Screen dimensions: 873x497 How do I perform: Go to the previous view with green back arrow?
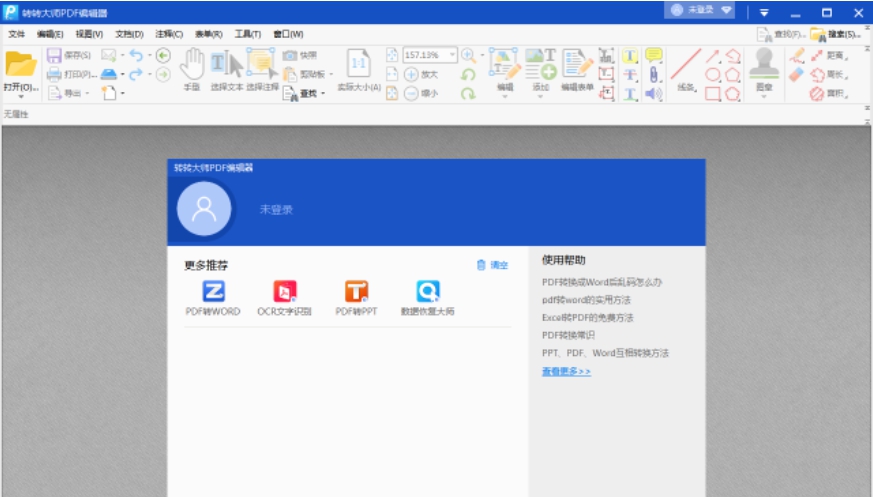[x=163, y=55]
